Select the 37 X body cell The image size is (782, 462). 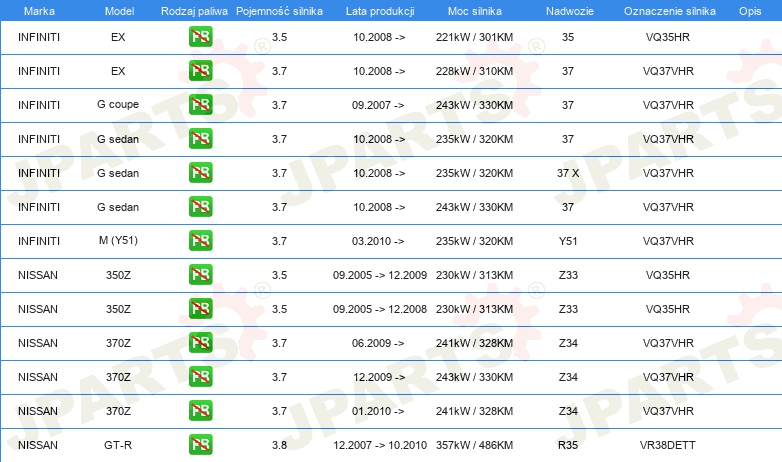click(x=568, y=173)
